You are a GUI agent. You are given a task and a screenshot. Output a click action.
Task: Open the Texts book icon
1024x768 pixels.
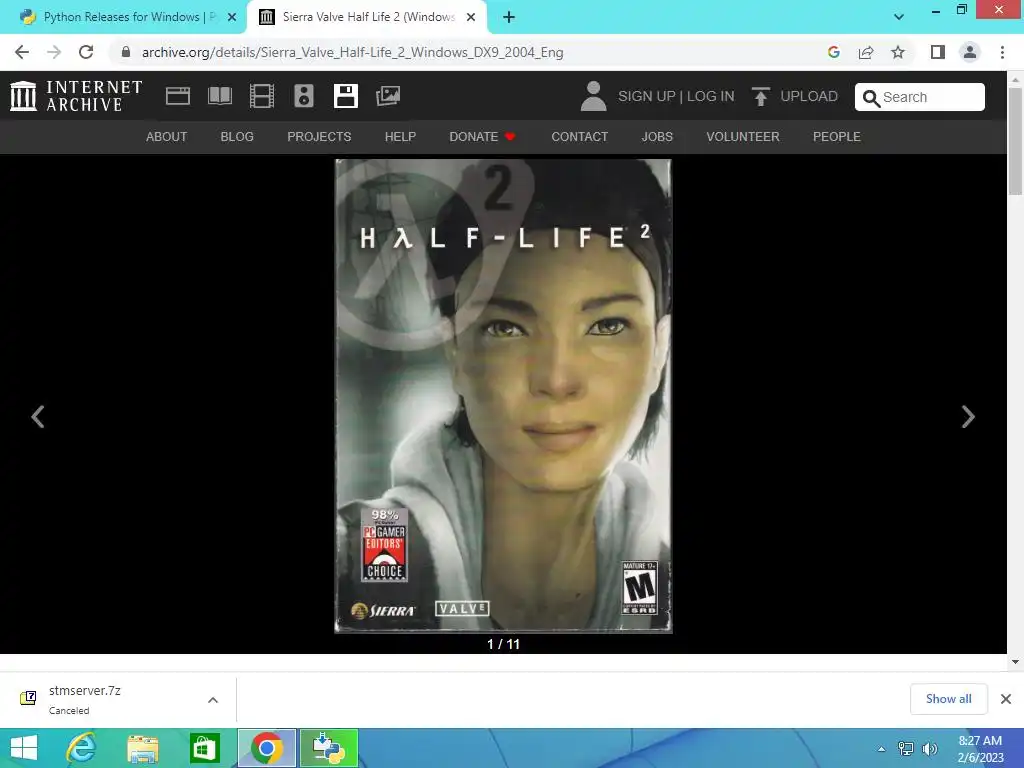coord(220,96)
